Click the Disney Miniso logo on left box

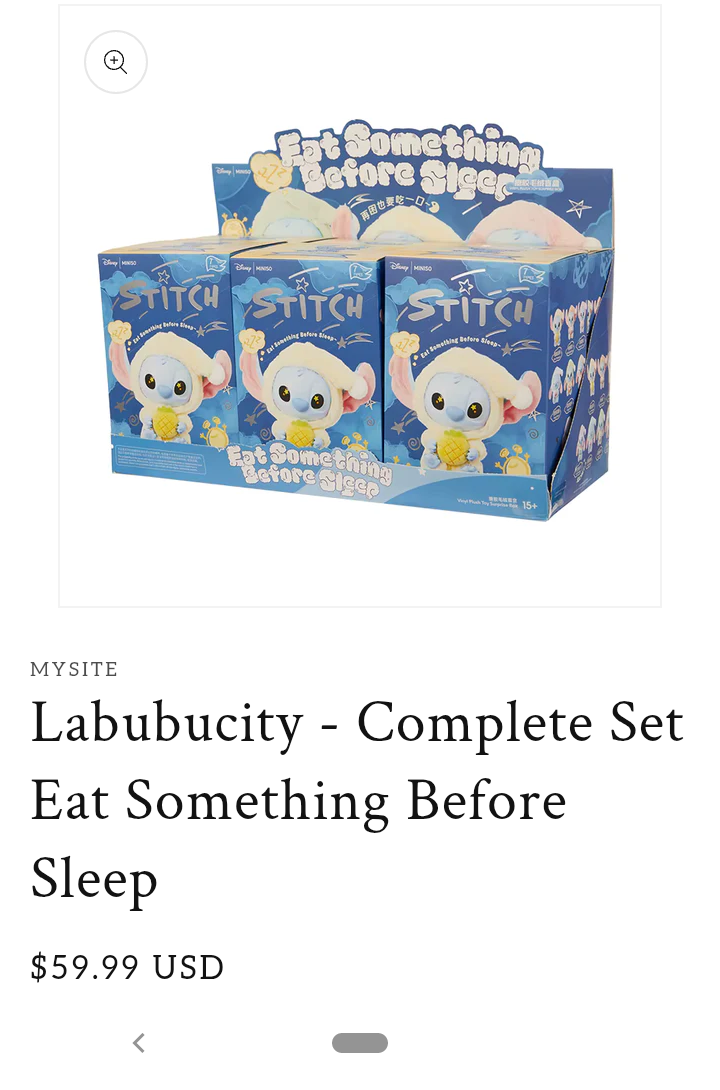120,263
